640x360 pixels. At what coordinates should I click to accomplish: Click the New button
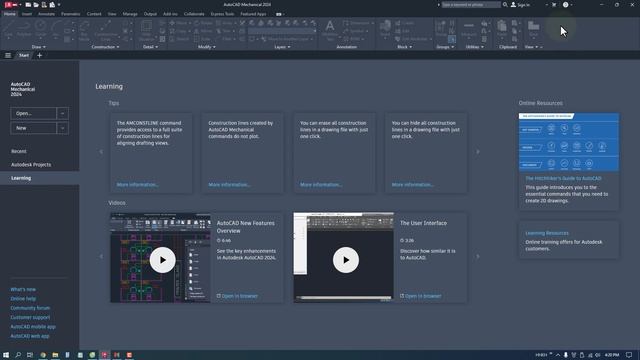33,128
